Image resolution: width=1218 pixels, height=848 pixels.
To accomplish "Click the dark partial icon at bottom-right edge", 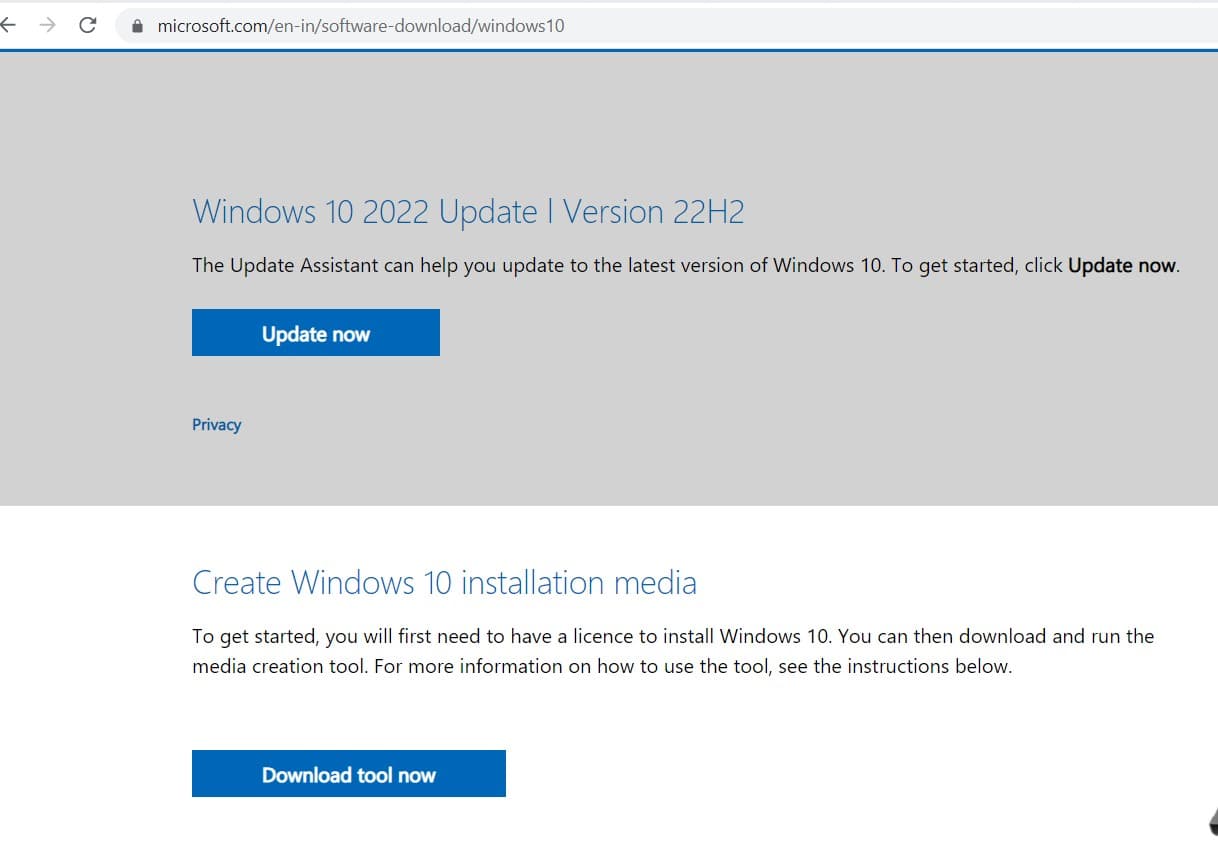I will [x=1211, y=821].
